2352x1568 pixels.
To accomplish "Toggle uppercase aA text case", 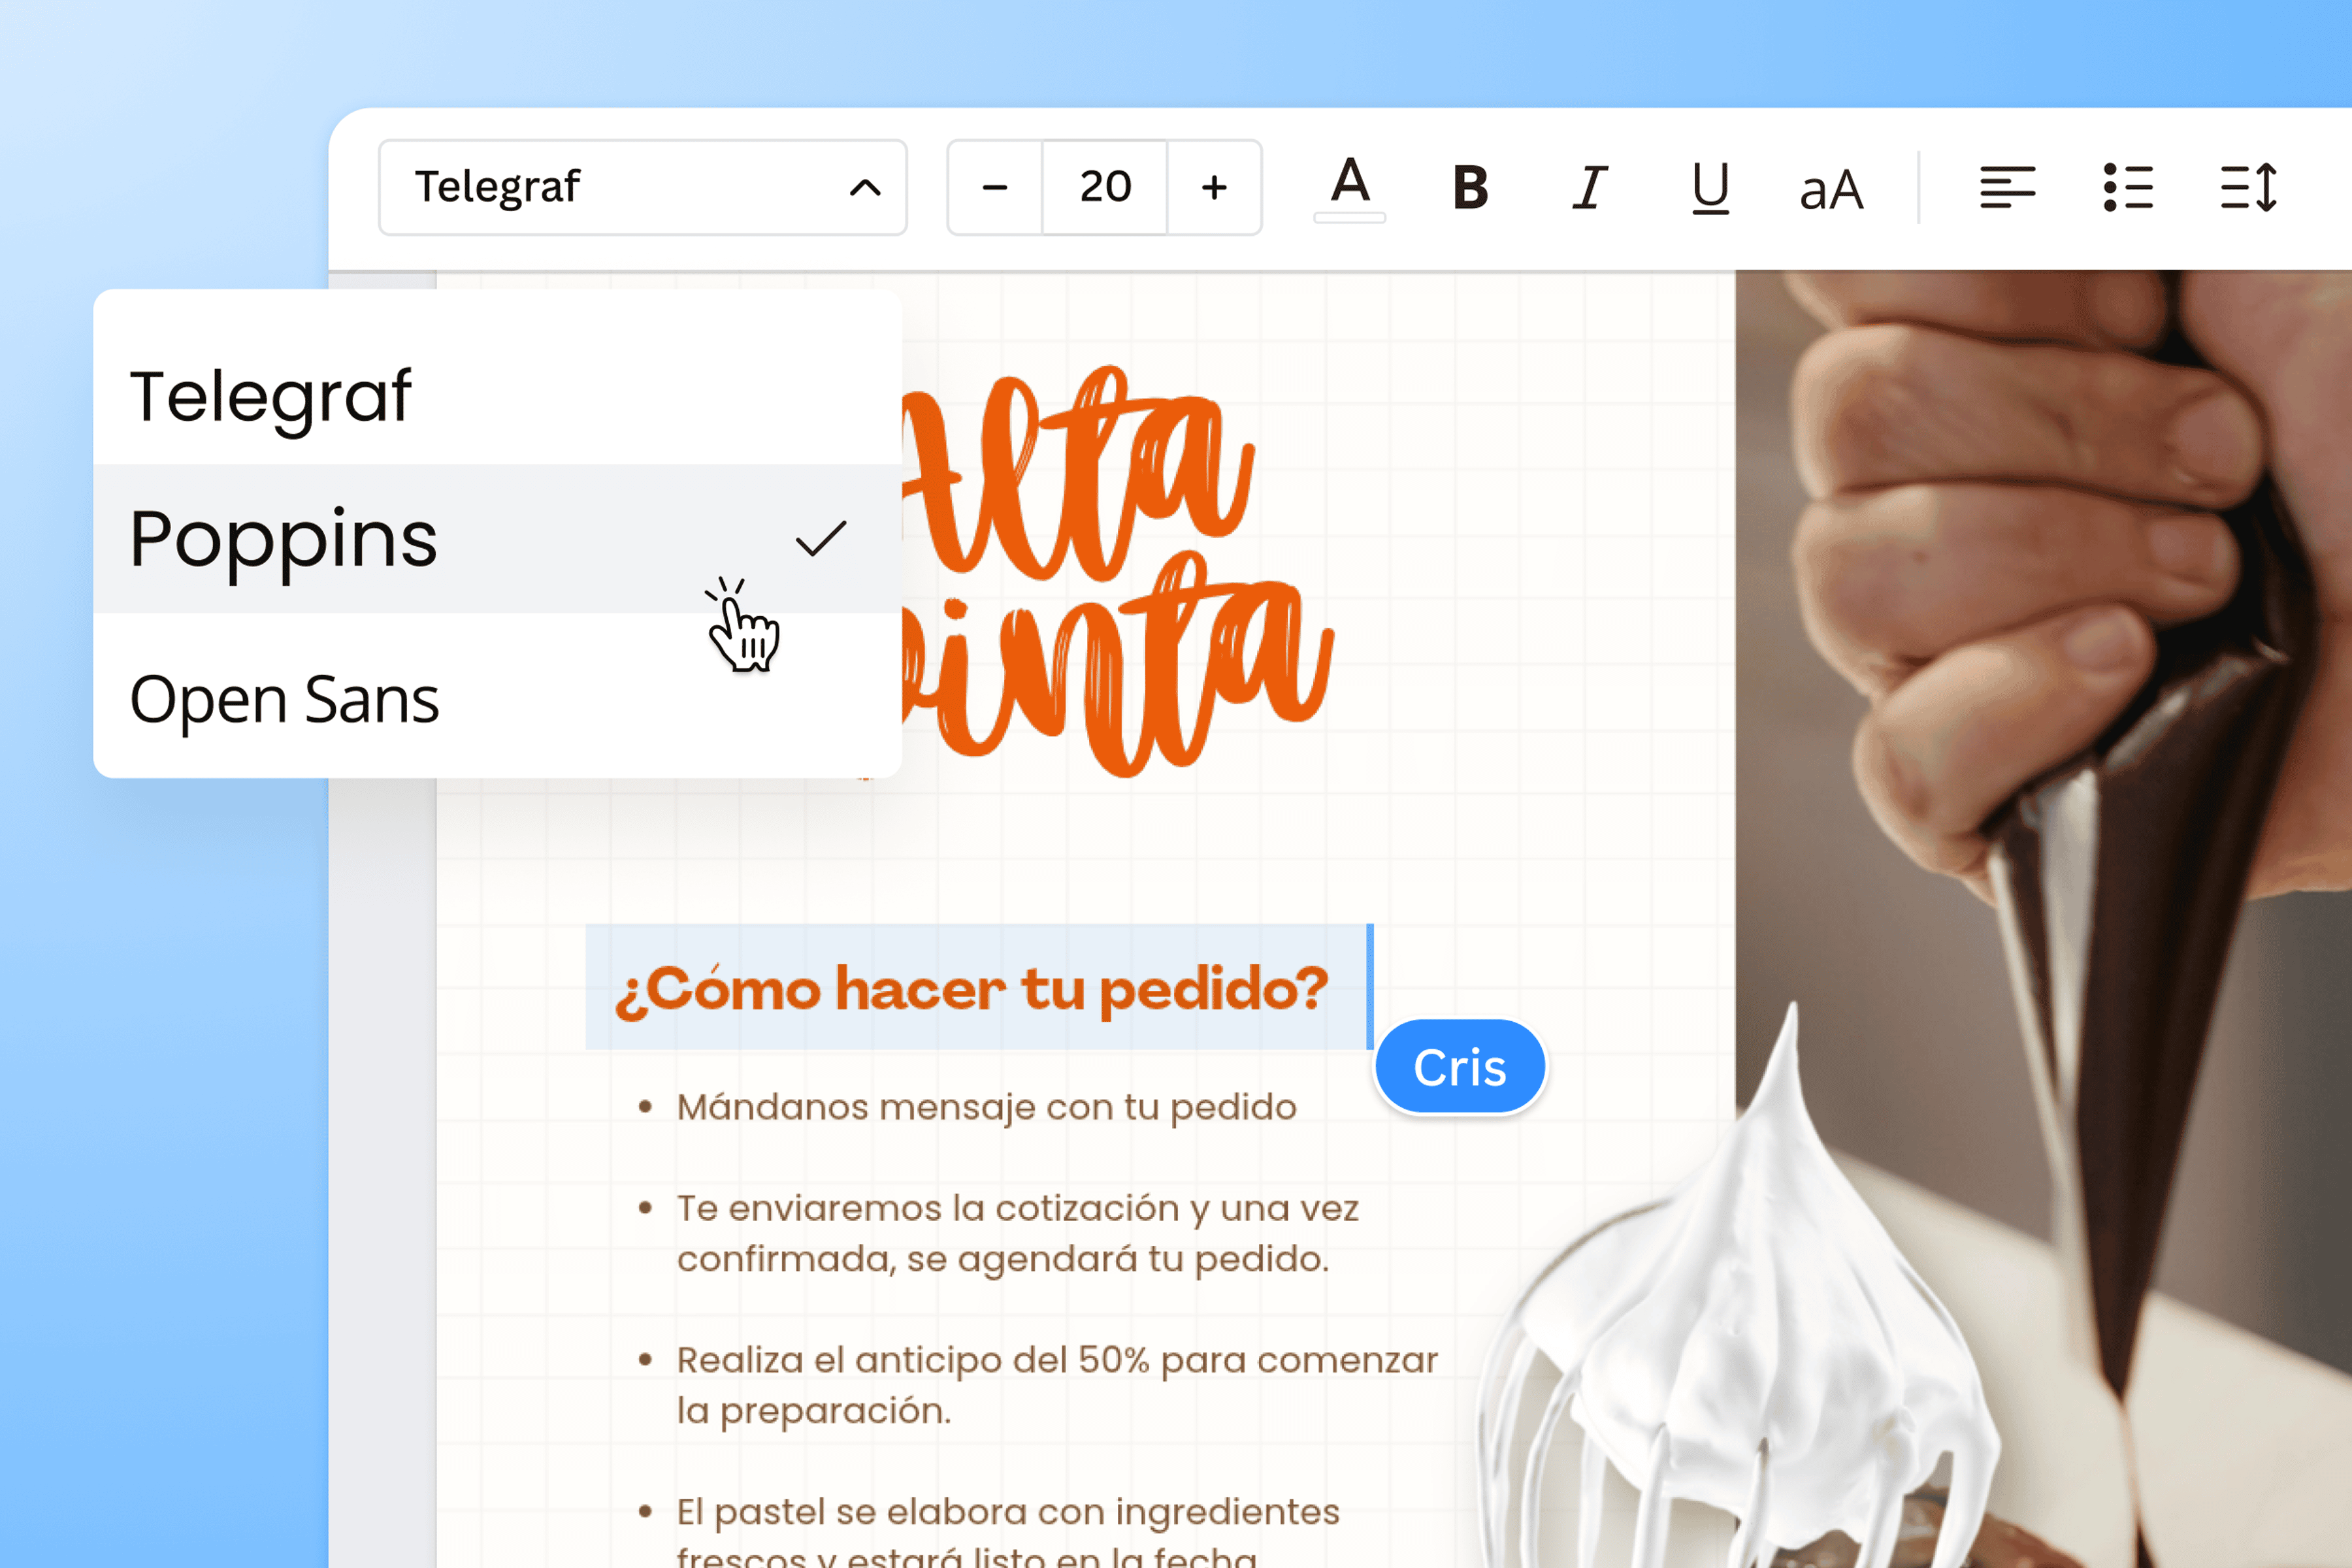I will tap(1831, 189).
